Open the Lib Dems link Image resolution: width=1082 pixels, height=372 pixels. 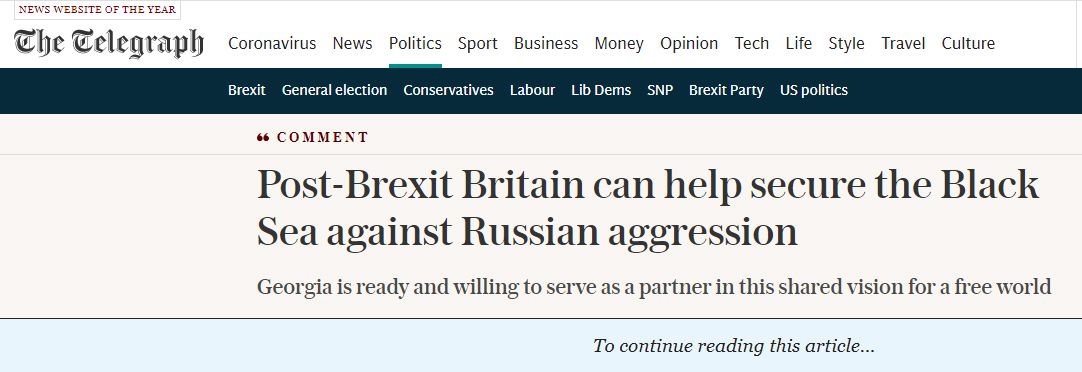pyautogui.click(x=601, y=90)
